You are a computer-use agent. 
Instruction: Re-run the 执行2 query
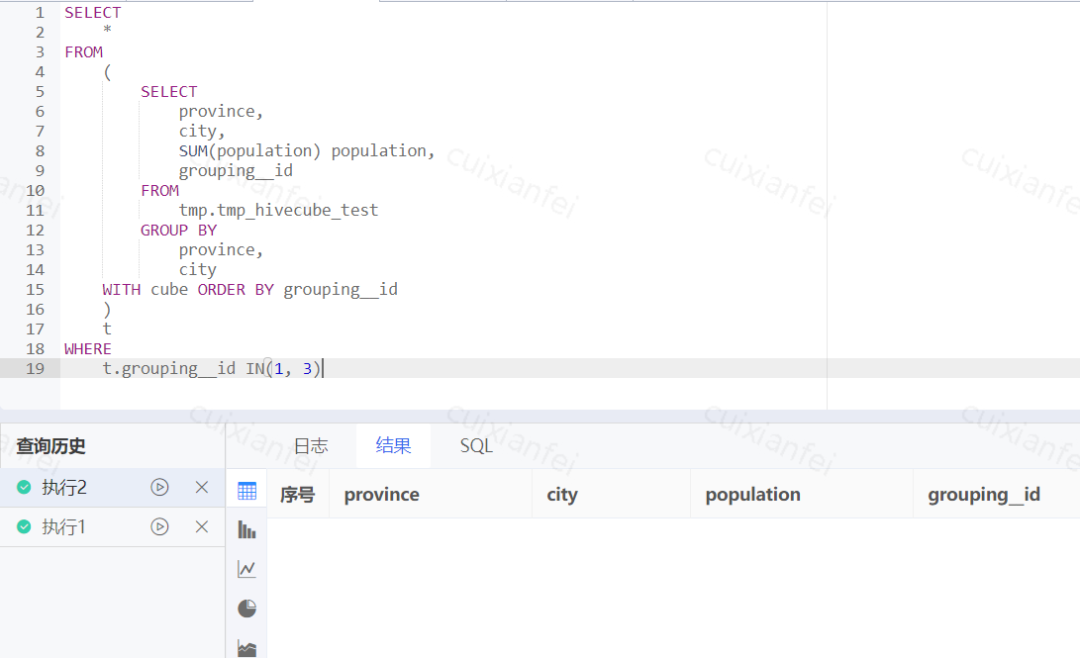click(x=159, y=487)
